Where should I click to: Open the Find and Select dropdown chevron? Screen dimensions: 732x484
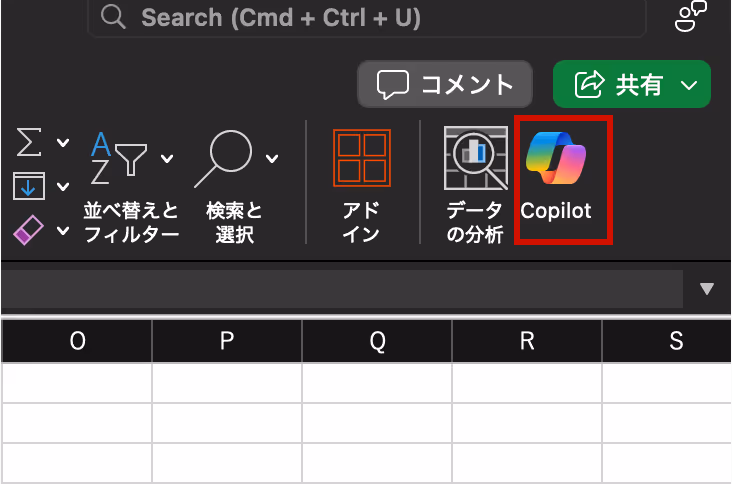pyautogui.click(x=272, y=159)
